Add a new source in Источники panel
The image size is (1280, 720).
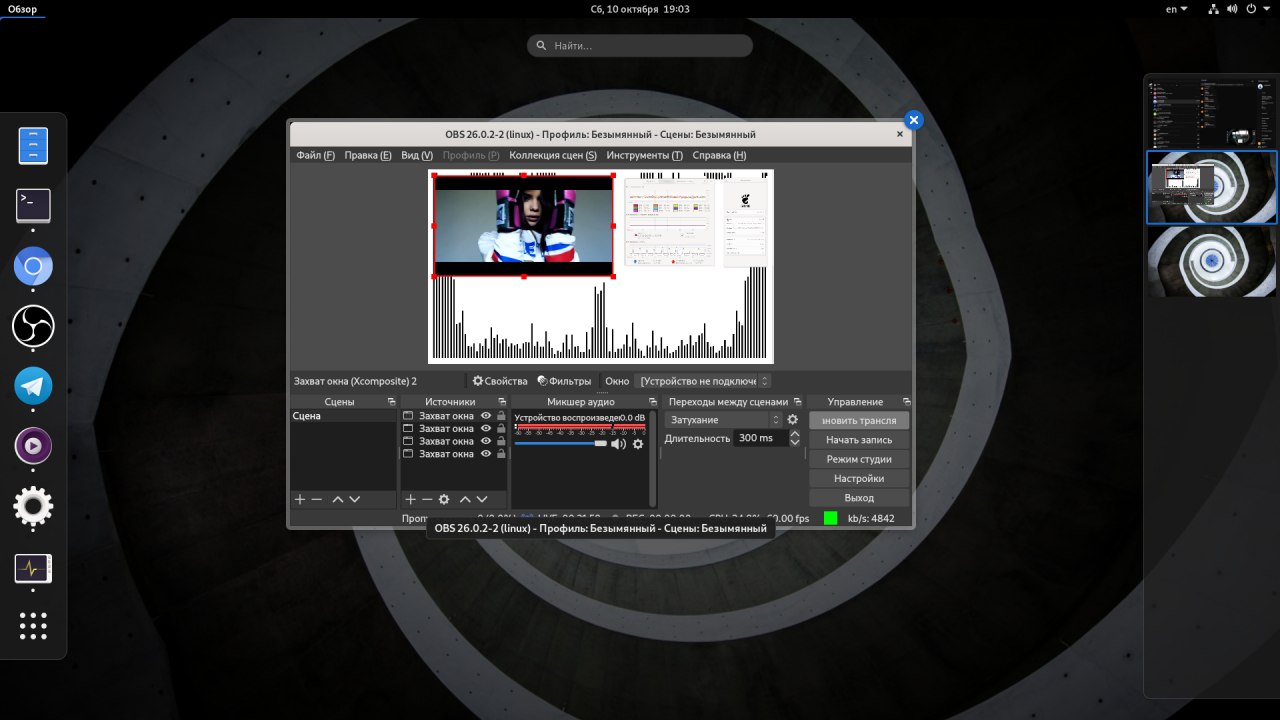410,499
